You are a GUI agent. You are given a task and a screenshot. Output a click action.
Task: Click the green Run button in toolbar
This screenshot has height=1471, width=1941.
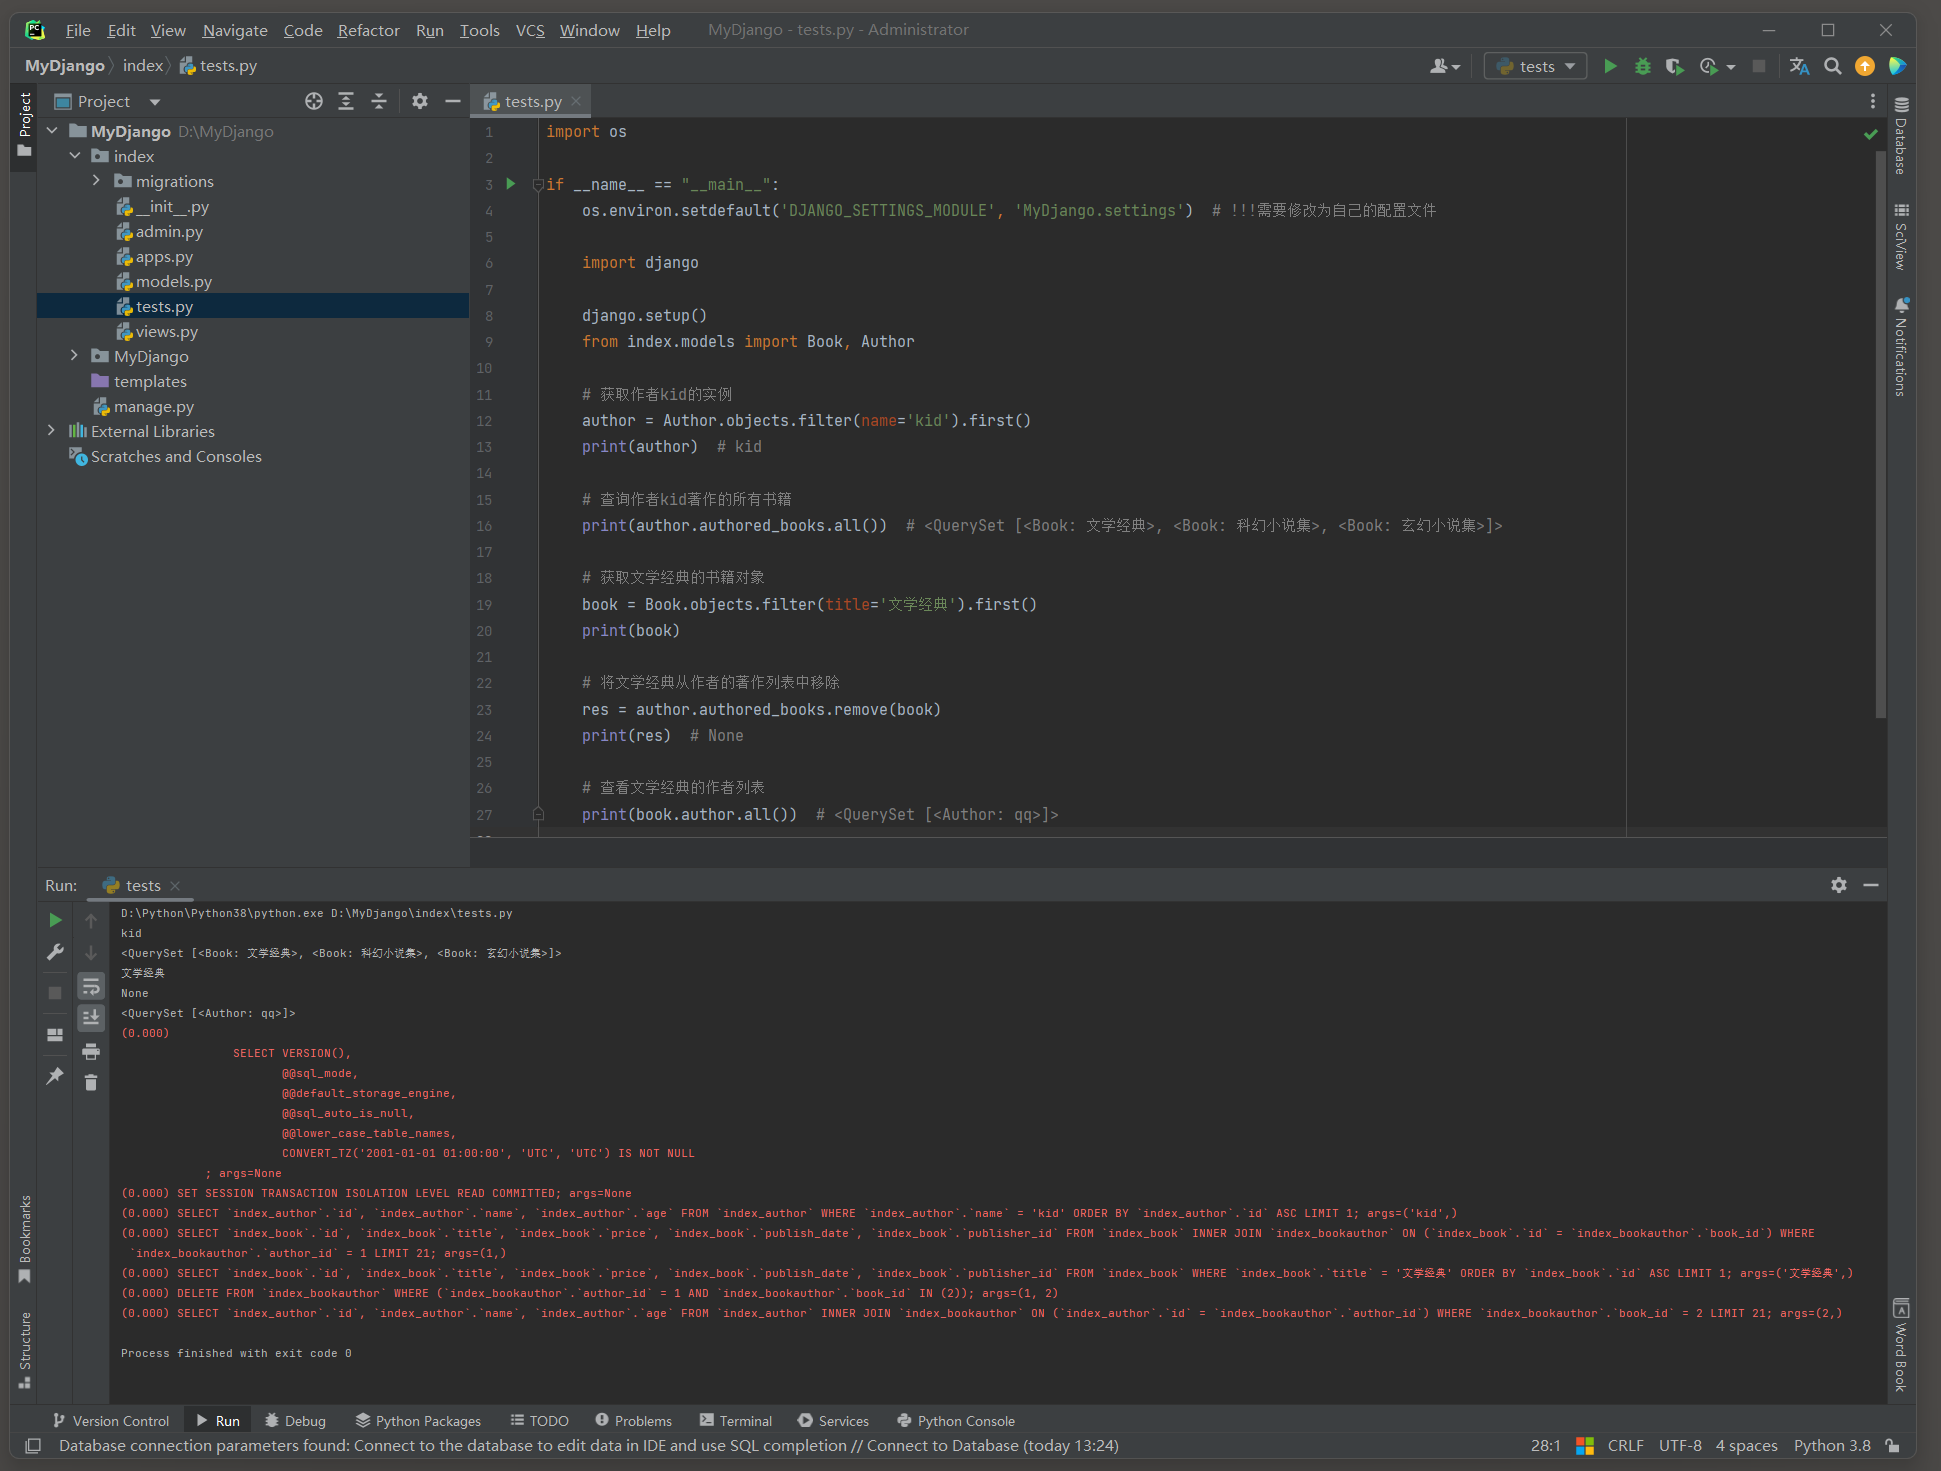pyautogui.click(x=1610, y=66)
